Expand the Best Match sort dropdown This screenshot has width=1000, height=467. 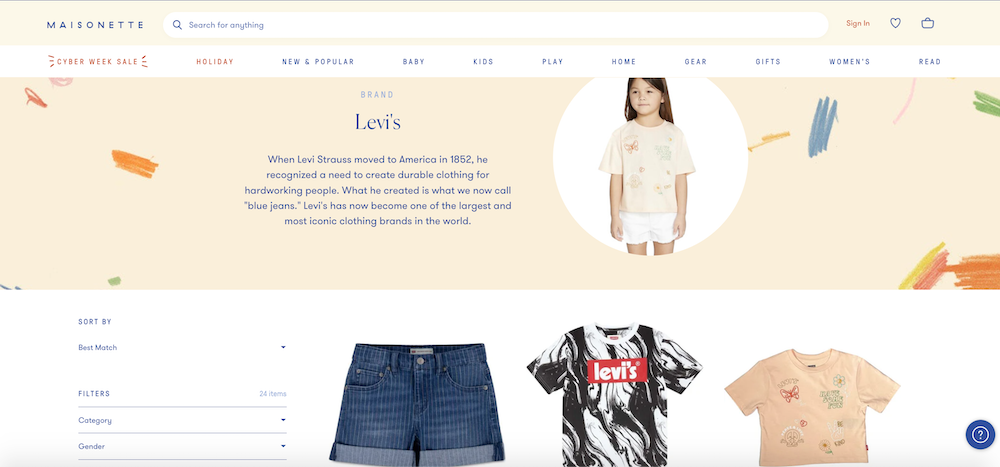[182, 348]
